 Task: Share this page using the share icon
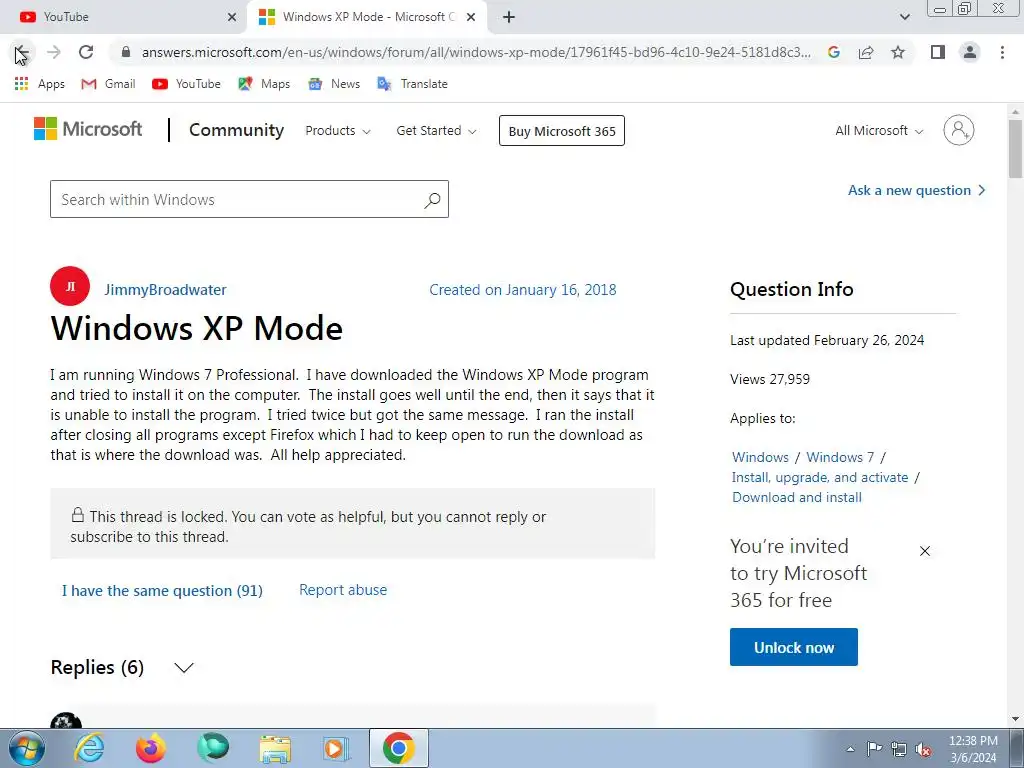(x=866, y=52)
